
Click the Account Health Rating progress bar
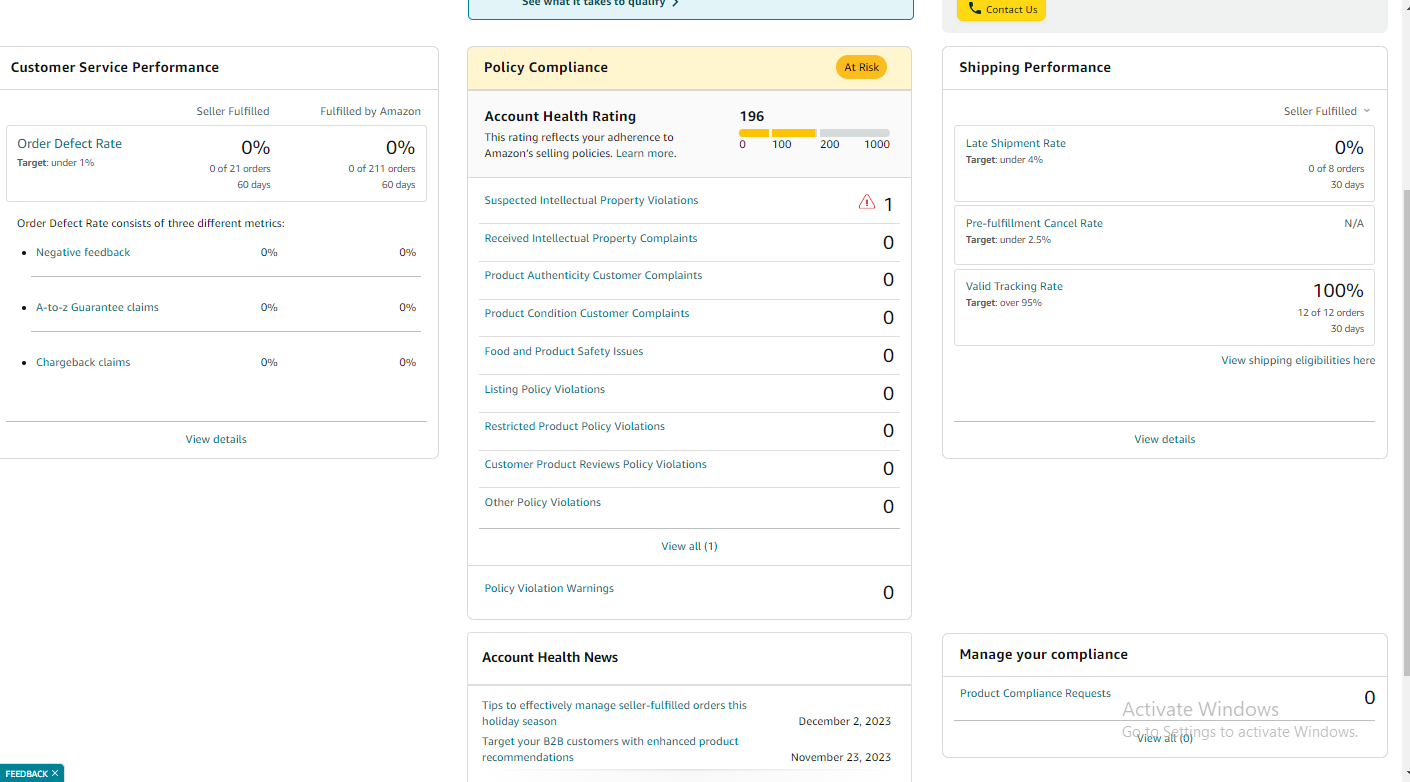[x=814, y=133]
